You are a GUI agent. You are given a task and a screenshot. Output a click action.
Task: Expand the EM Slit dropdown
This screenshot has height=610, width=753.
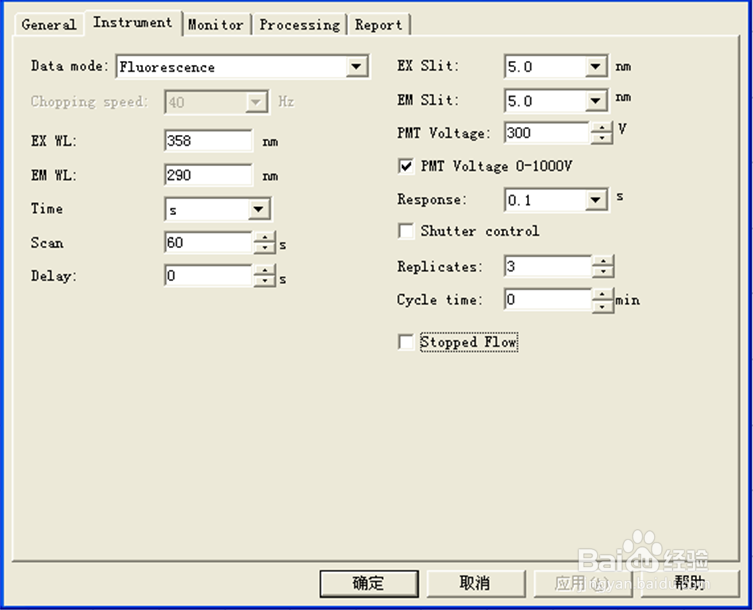(595, 101)
